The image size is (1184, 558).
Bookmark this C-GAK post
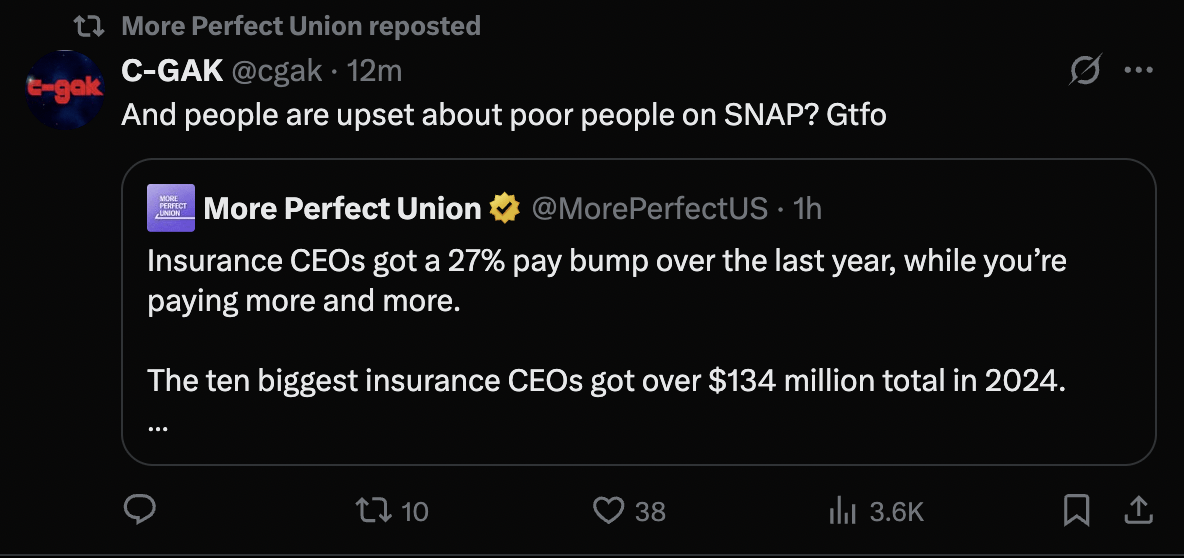(x=1076, y=511)
